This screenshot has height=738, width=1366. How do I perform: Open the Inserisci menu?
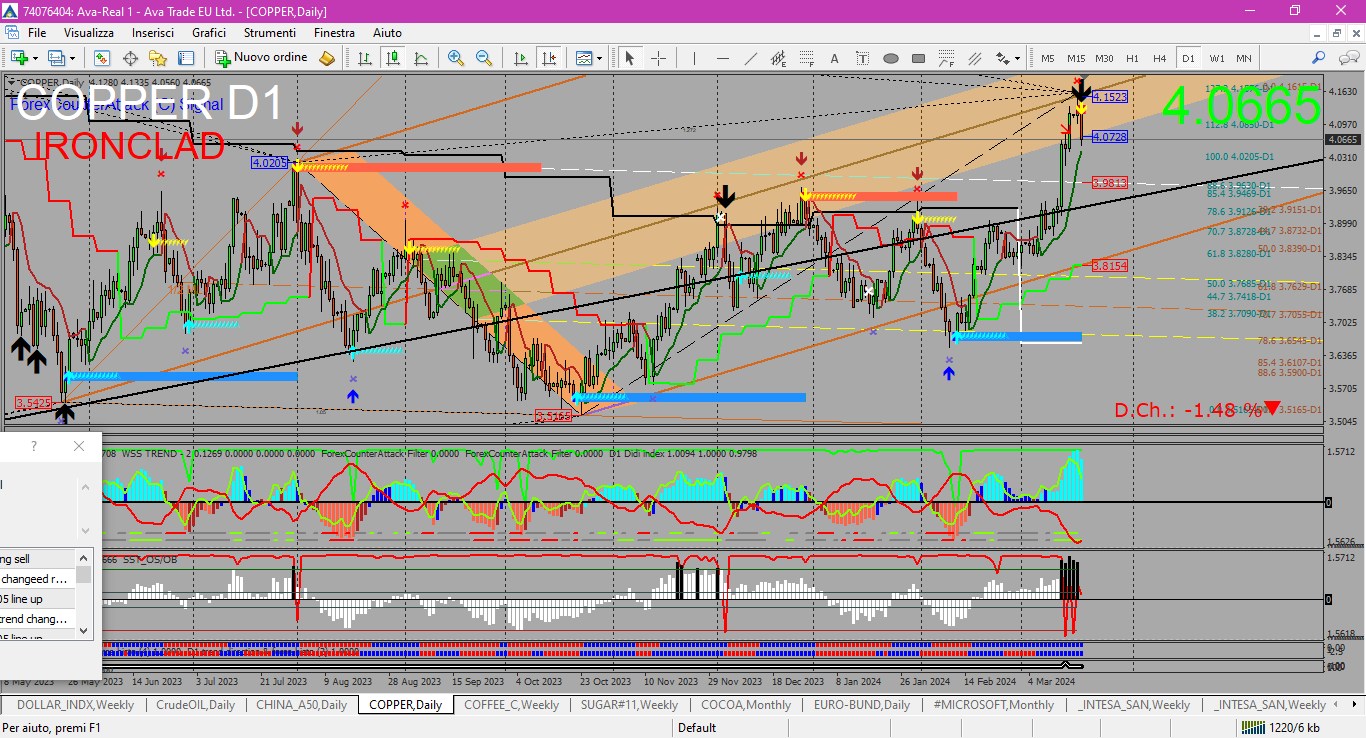point(153,33)
